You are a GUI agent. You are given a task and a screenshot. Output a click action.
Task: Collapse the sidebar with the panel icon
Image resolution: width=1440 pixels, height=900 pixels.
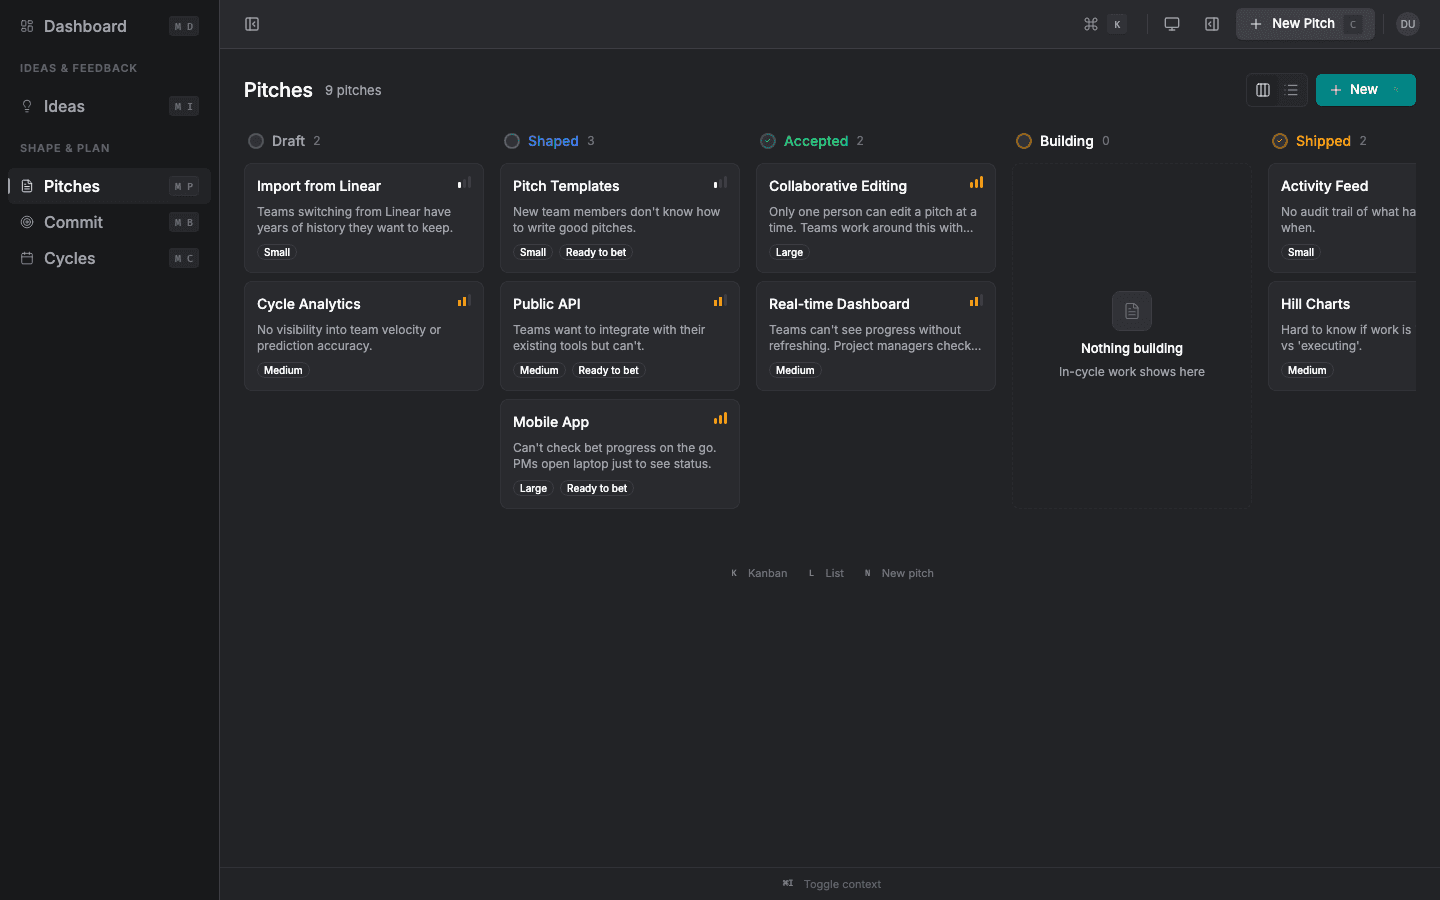[x=251, y=23]
